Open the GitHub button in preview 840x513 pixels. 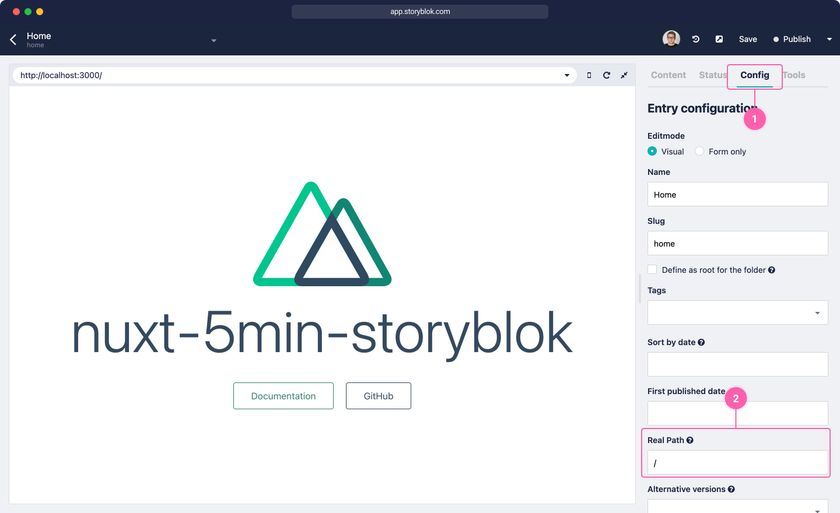click(378, 396)
